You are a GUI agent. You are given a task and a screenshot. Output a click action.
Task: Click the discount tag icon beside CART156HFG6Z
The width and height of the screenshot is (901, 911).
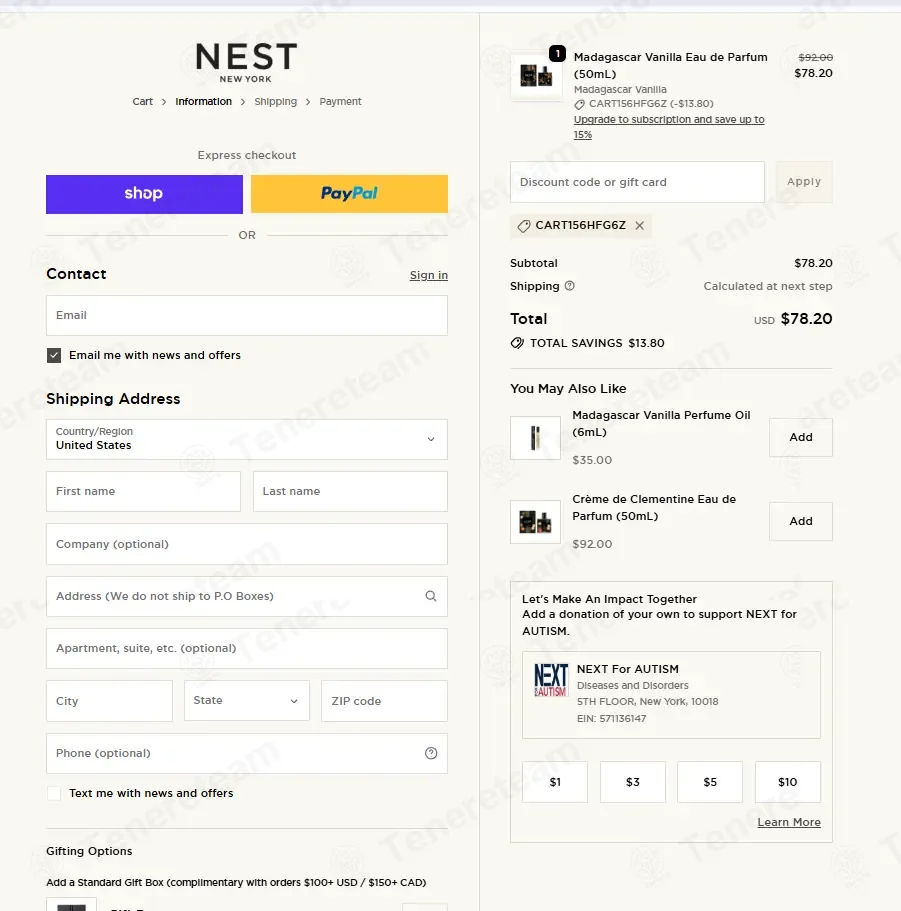click(524, 226)
